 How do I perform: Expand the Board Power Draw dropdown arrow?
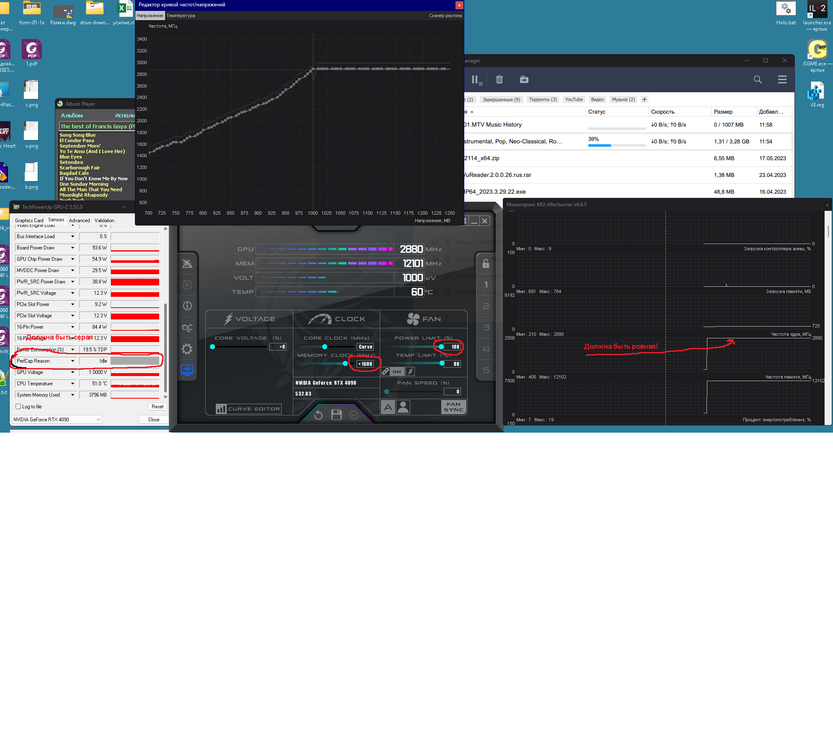(x=73, y=248)
